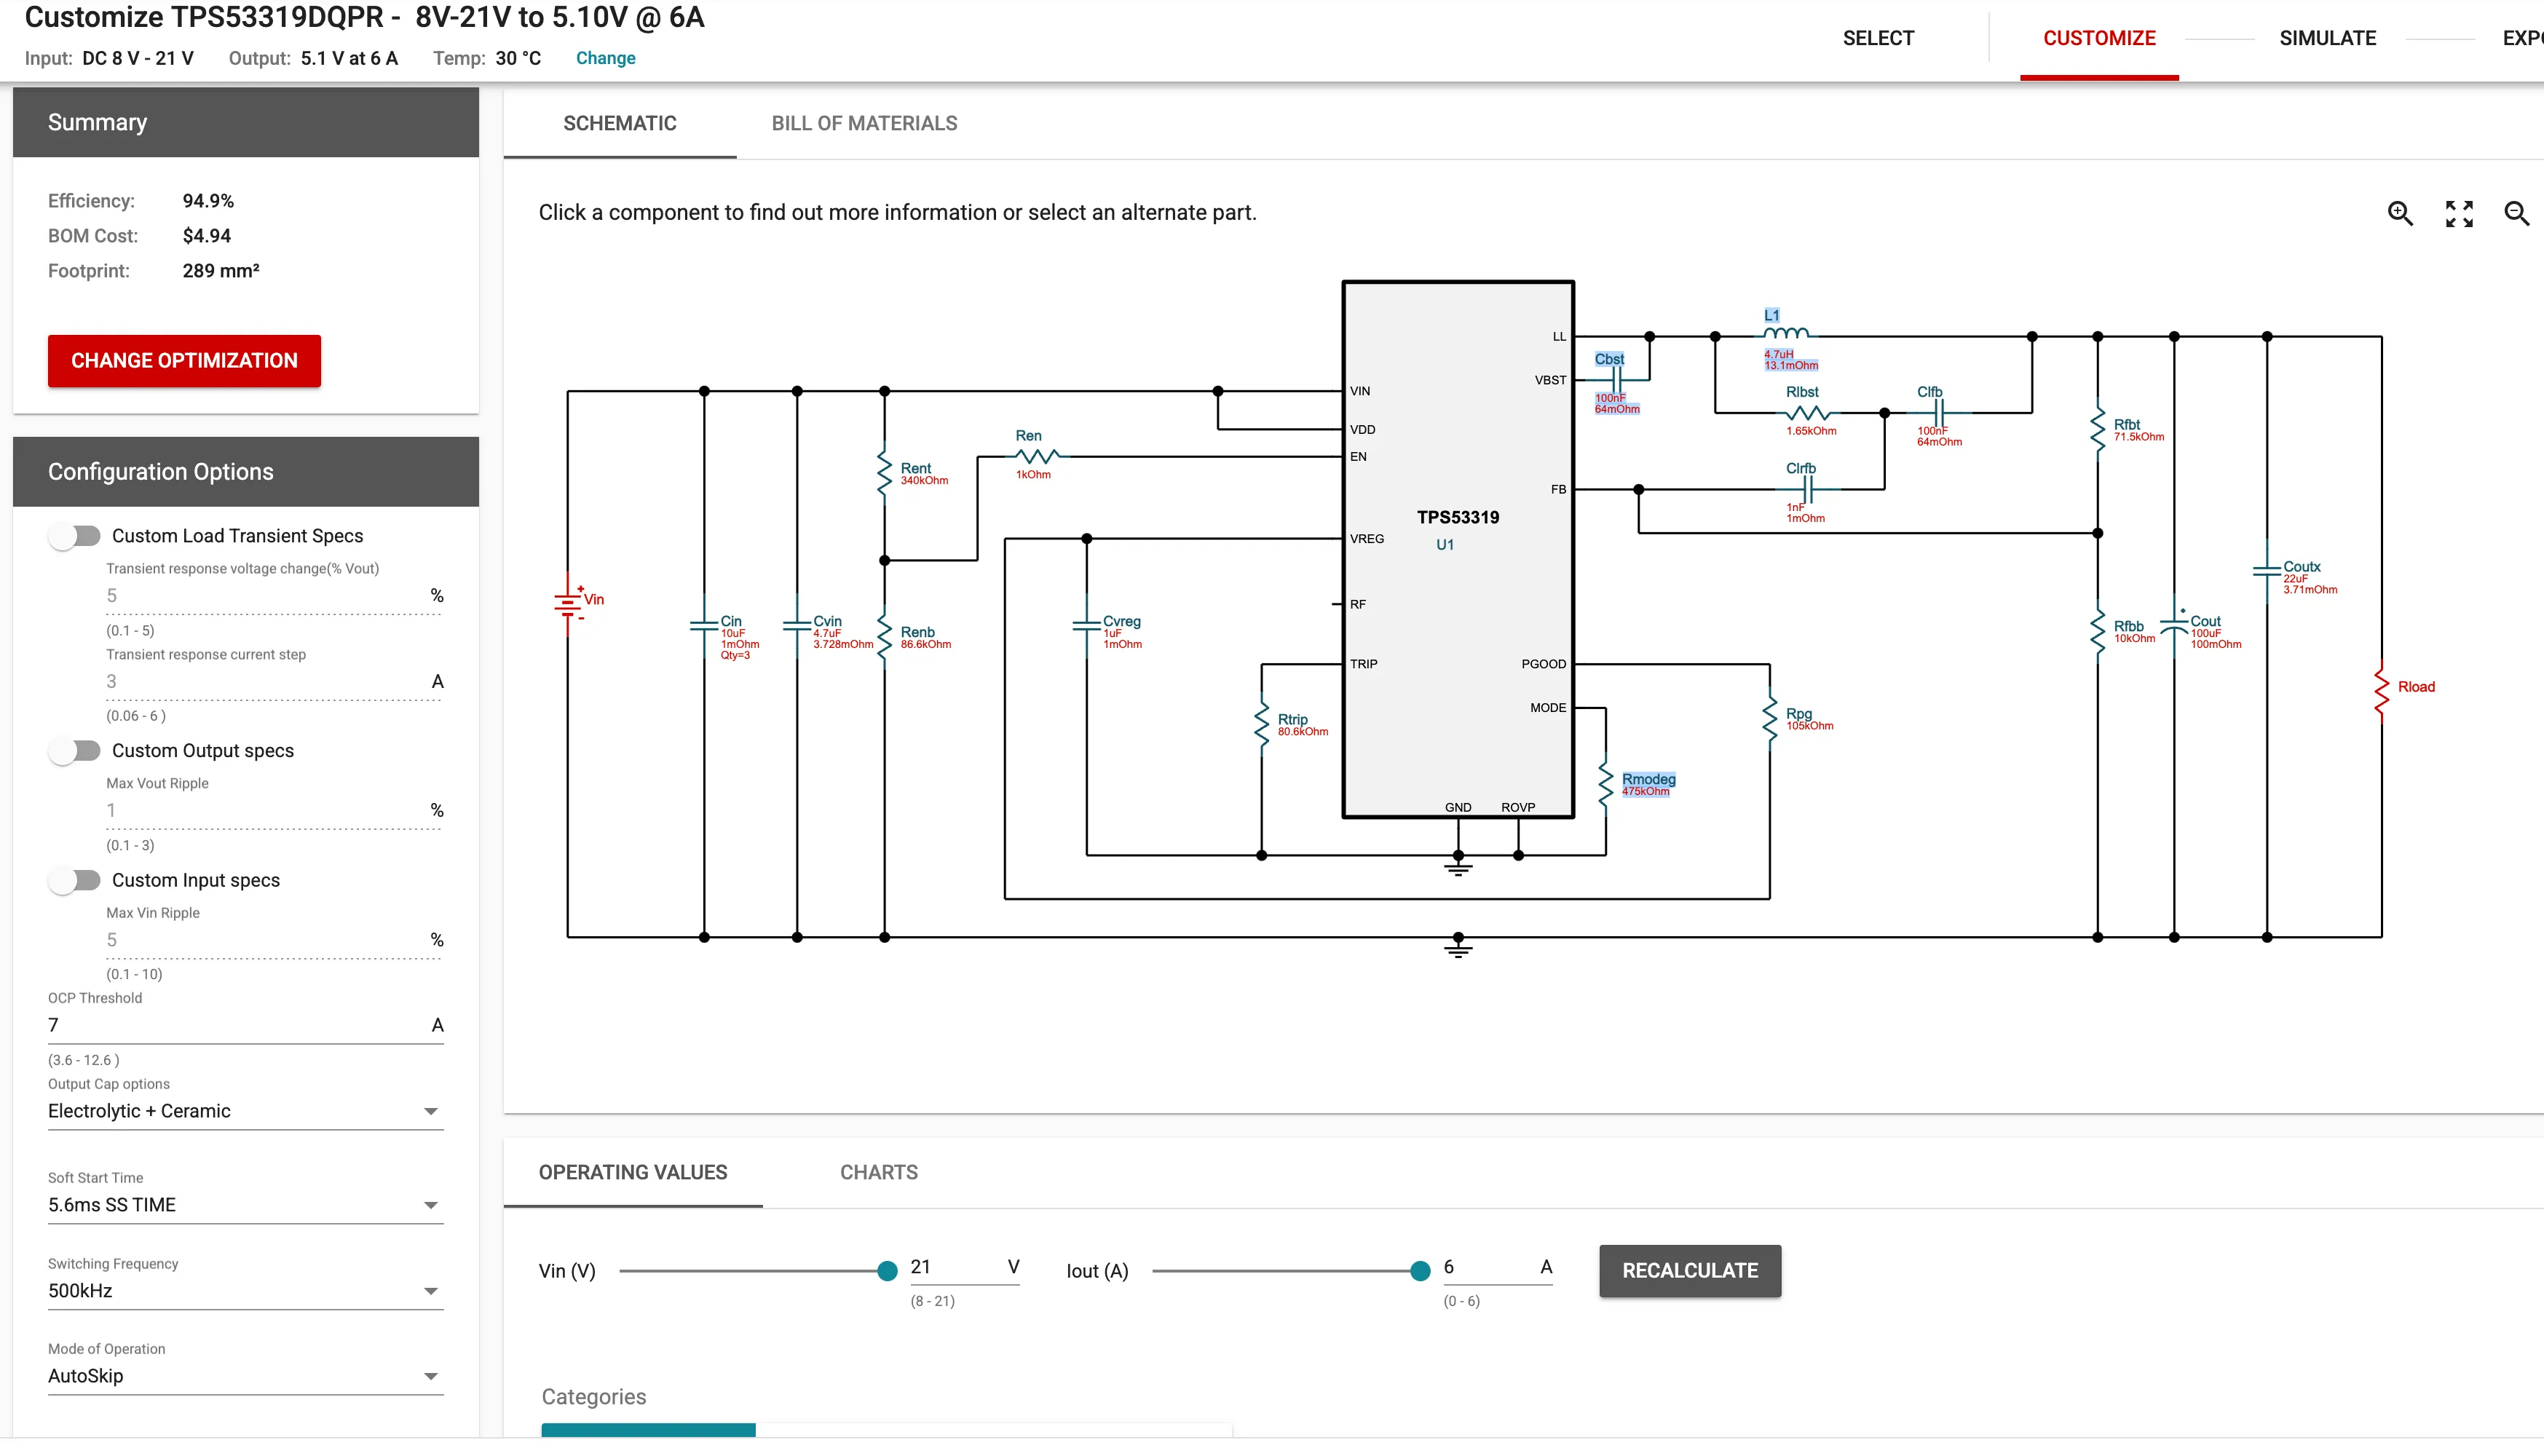Open the Soft Start Time dropdown
Screen dimensions: 2544x1456
coord(245,1205)
